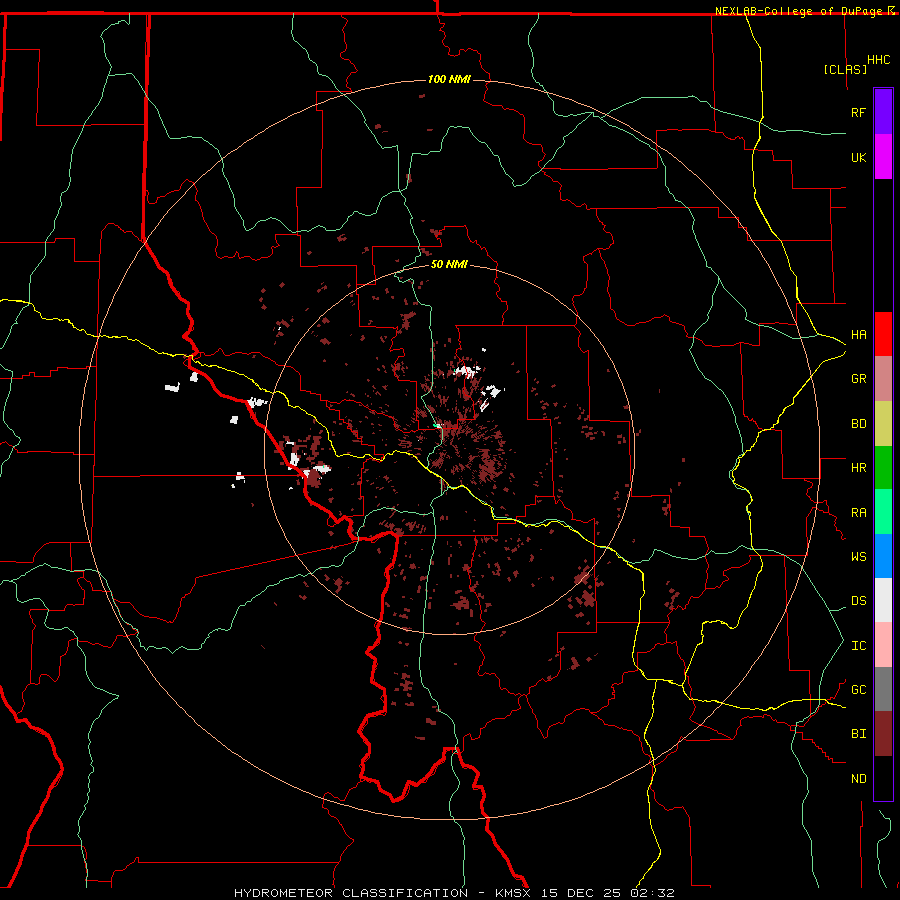Click the KMSX radar site identifier
The width and height of the screenshot is (900, 900).
(514, 893)
